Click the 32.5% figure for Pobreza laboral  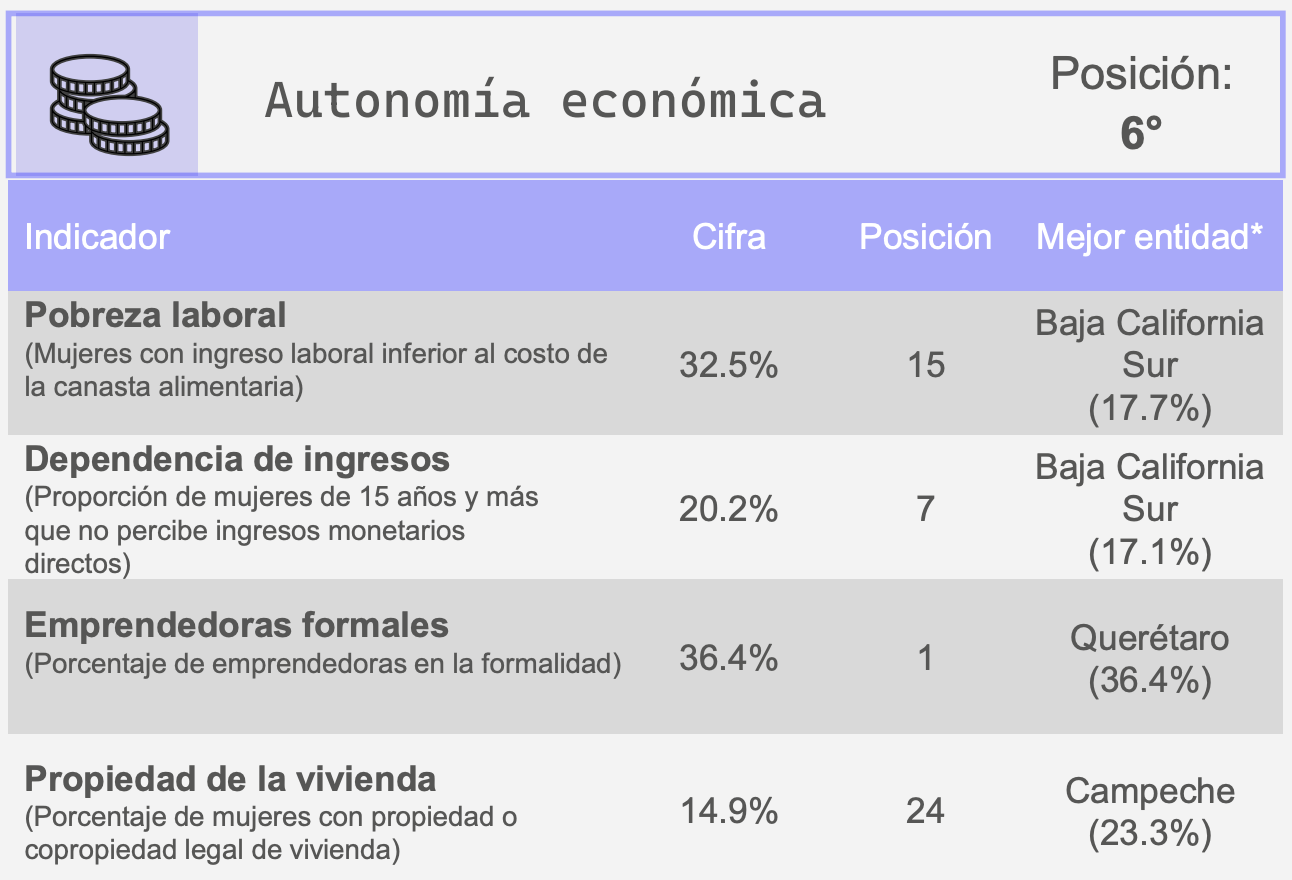click(729, 365)
